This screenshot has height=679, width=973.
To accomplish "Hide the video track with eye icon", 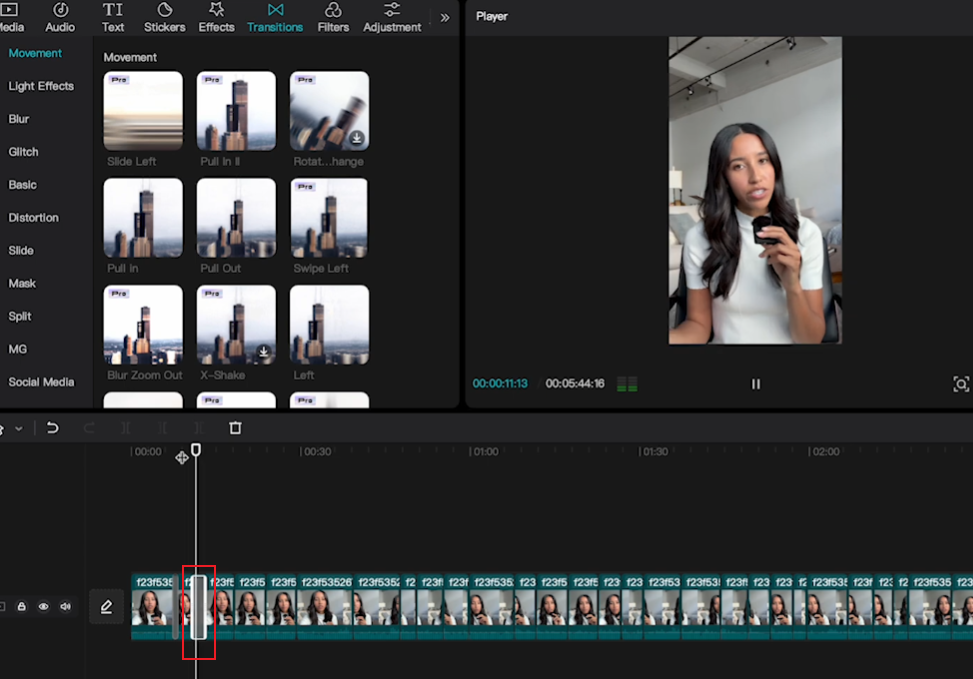I will [x=43, y=606].
